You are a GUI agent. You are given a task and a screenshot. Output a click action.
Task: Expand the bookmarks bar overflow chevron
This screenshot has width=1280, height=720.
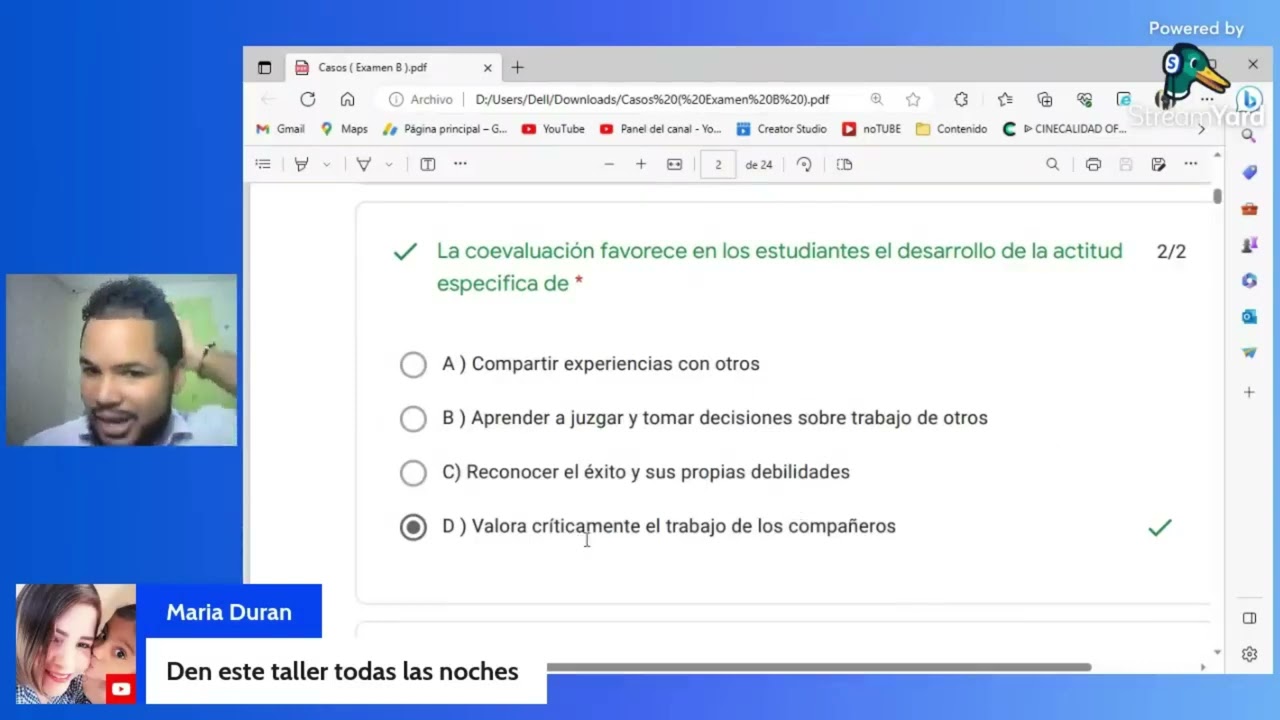point(1201,129)
